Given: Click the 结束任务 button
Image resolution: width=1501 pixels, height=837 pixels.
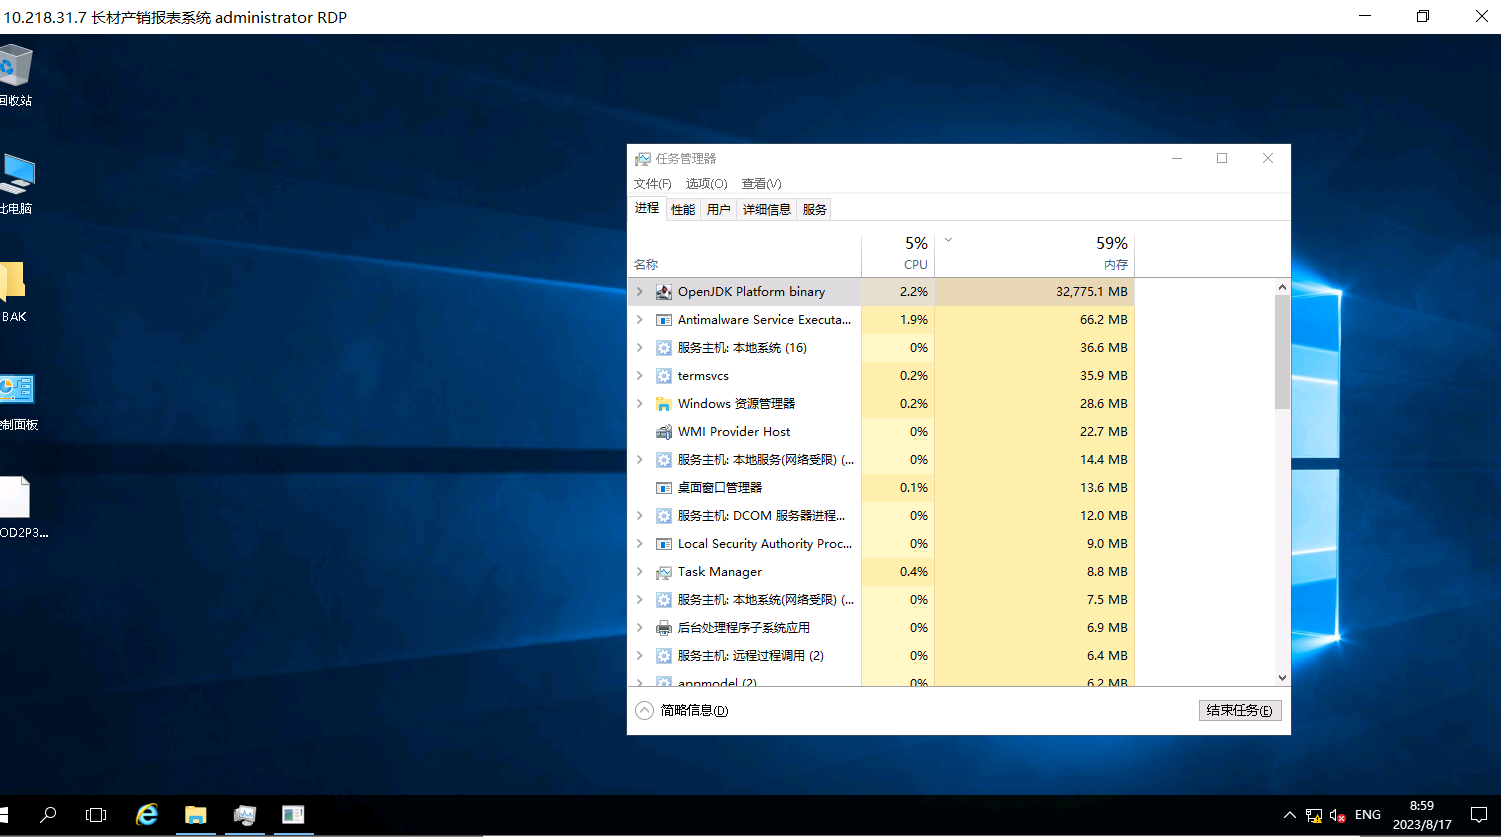Looking at the screenshot, I should (x=1240, y=710).
